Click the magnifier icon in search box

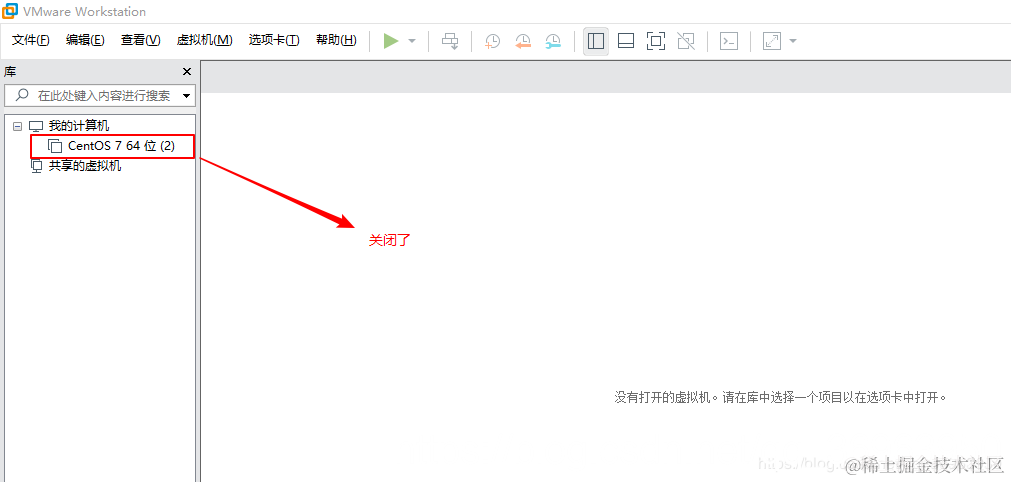click(x=22, y=95)
